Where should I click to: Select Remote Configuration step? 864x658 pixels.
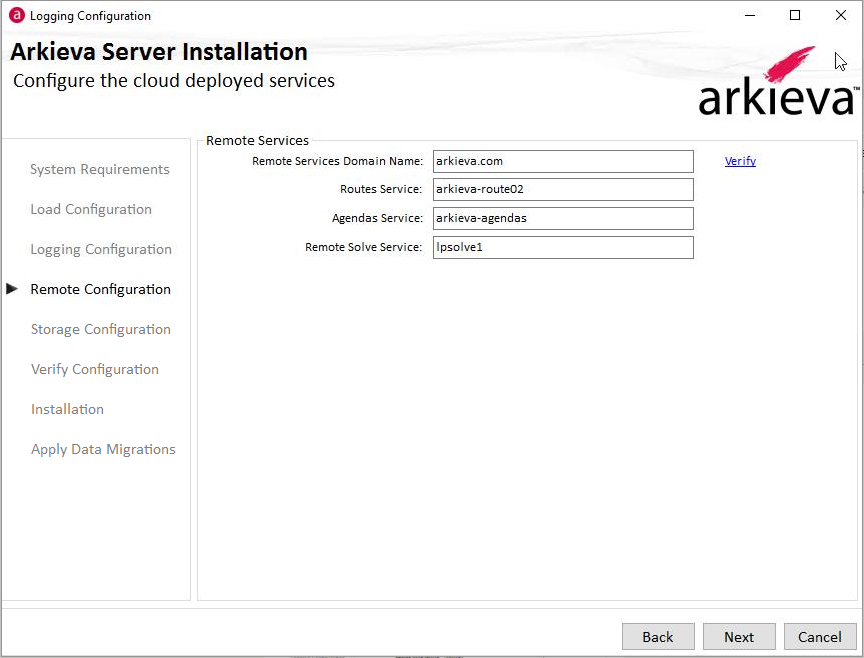pos(100,289)
